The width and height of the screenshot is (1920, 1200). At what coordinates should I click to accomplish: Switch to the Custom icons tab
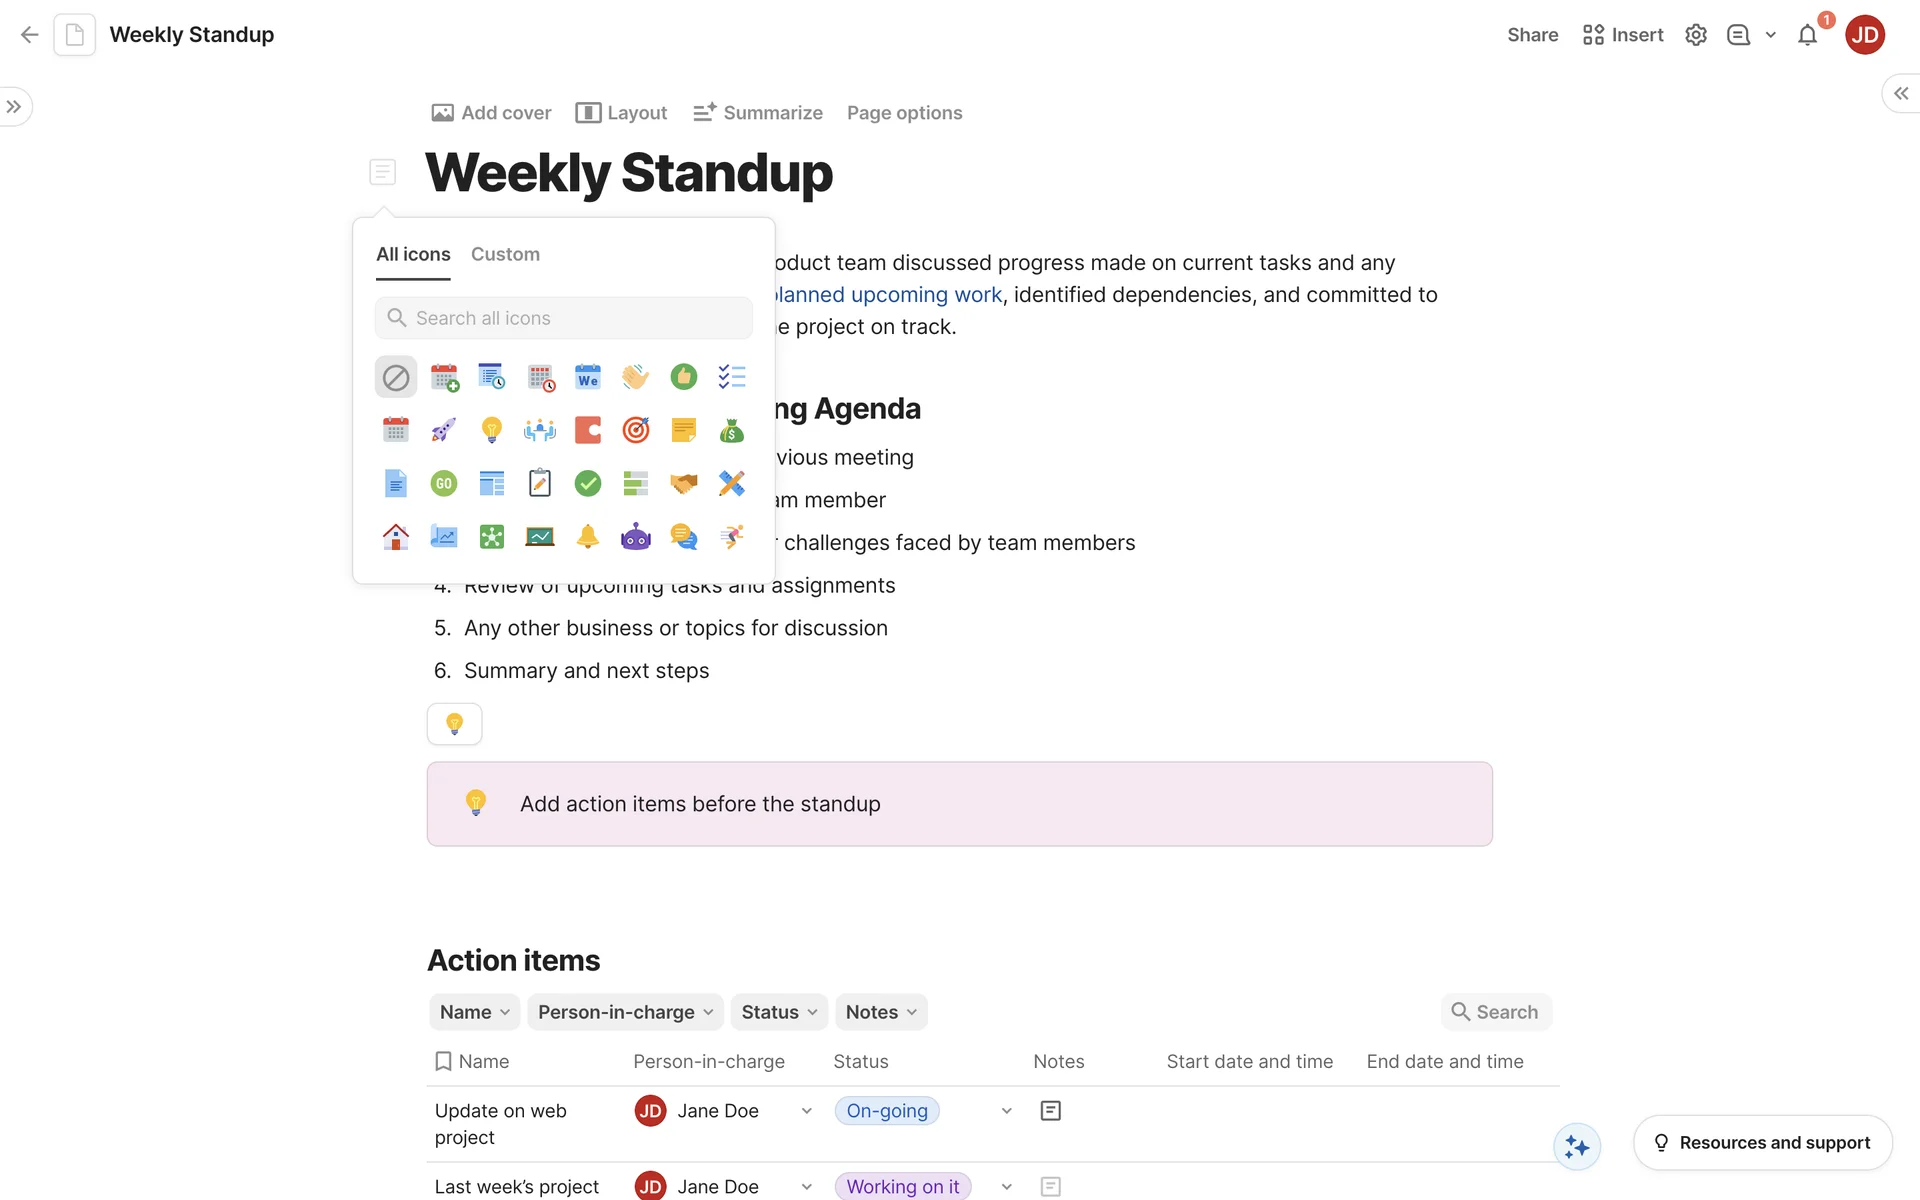coord(505,254)
